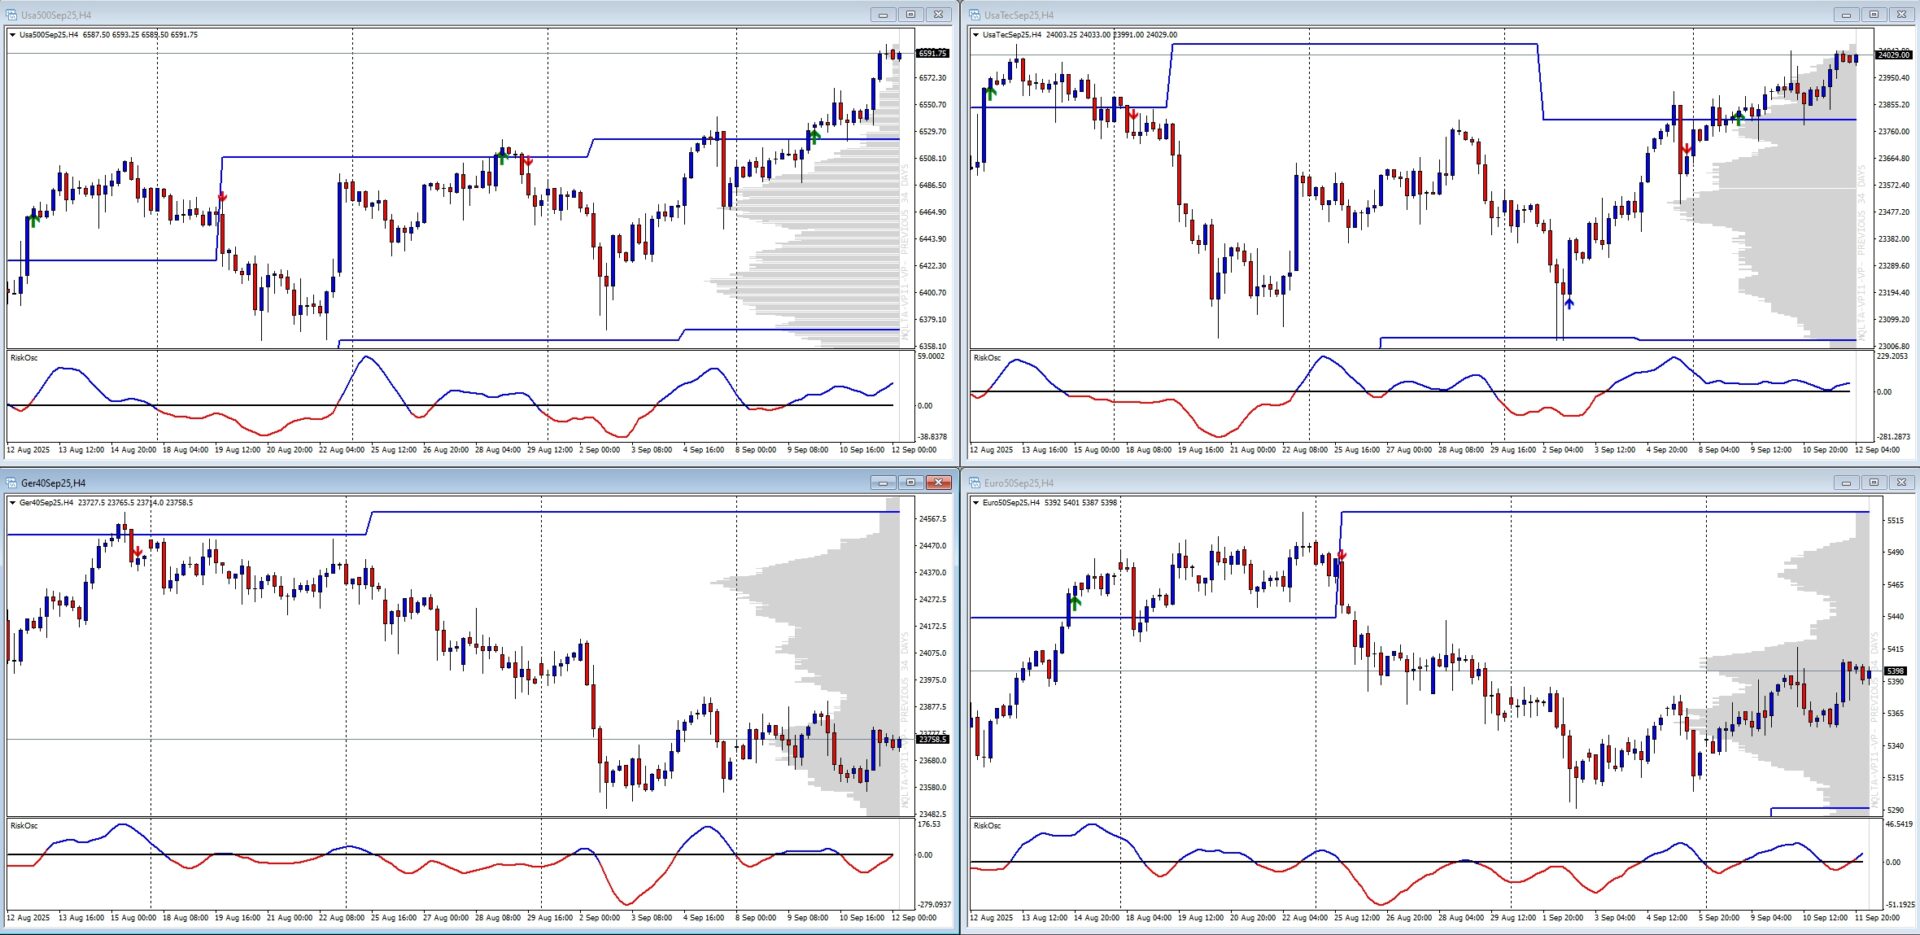Expand the triangle beside Euro50Sep25,H4 chart label

click(x=975, y=503)
